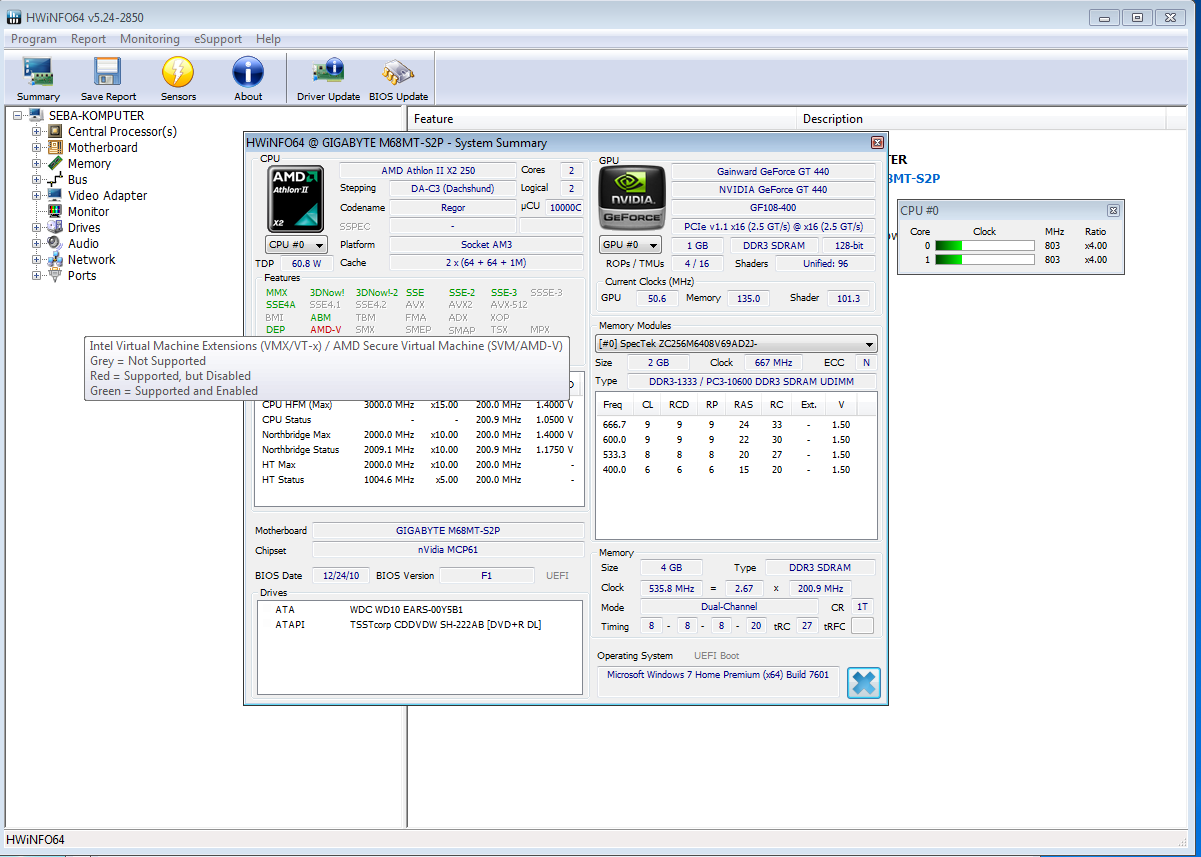This screenshot has height=857, width=1201.
Task: Open the CPU #0 selector dropdown
Action: point(297,245)
